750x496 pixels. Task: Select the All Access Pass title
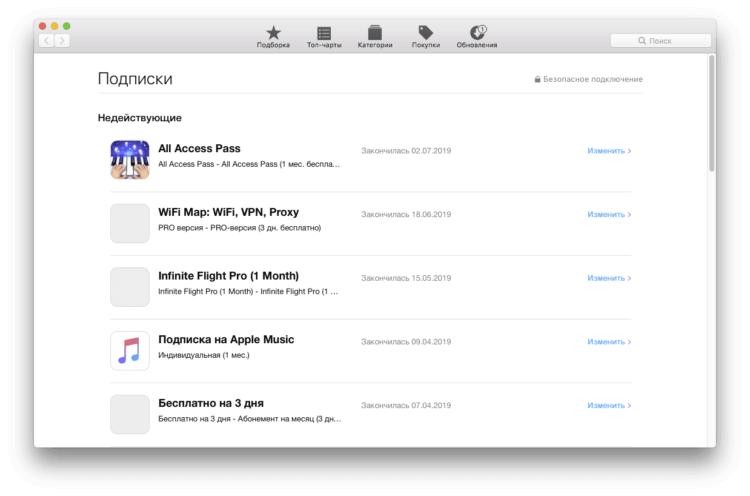pyautogui.click(x=199, y=148)
